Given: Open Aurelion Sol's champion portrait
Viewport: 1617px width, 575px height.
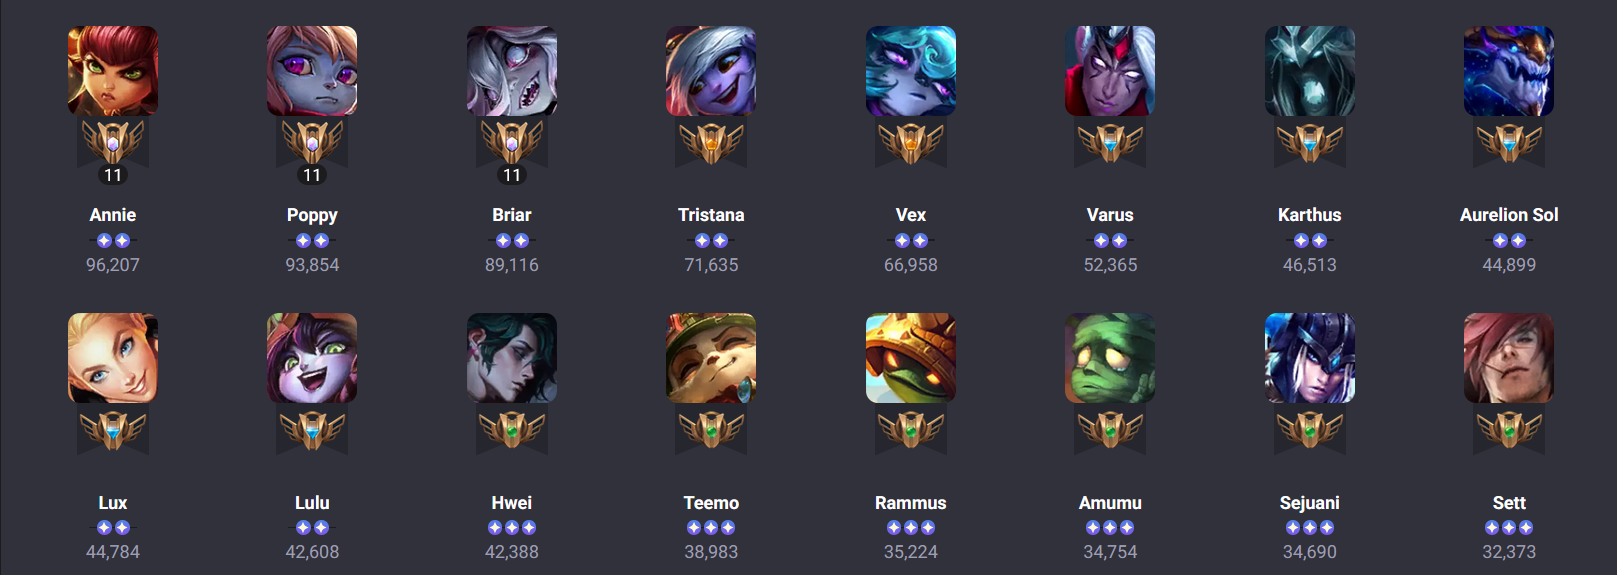Looking at the screenshot, I should [x=1509, y=71].
